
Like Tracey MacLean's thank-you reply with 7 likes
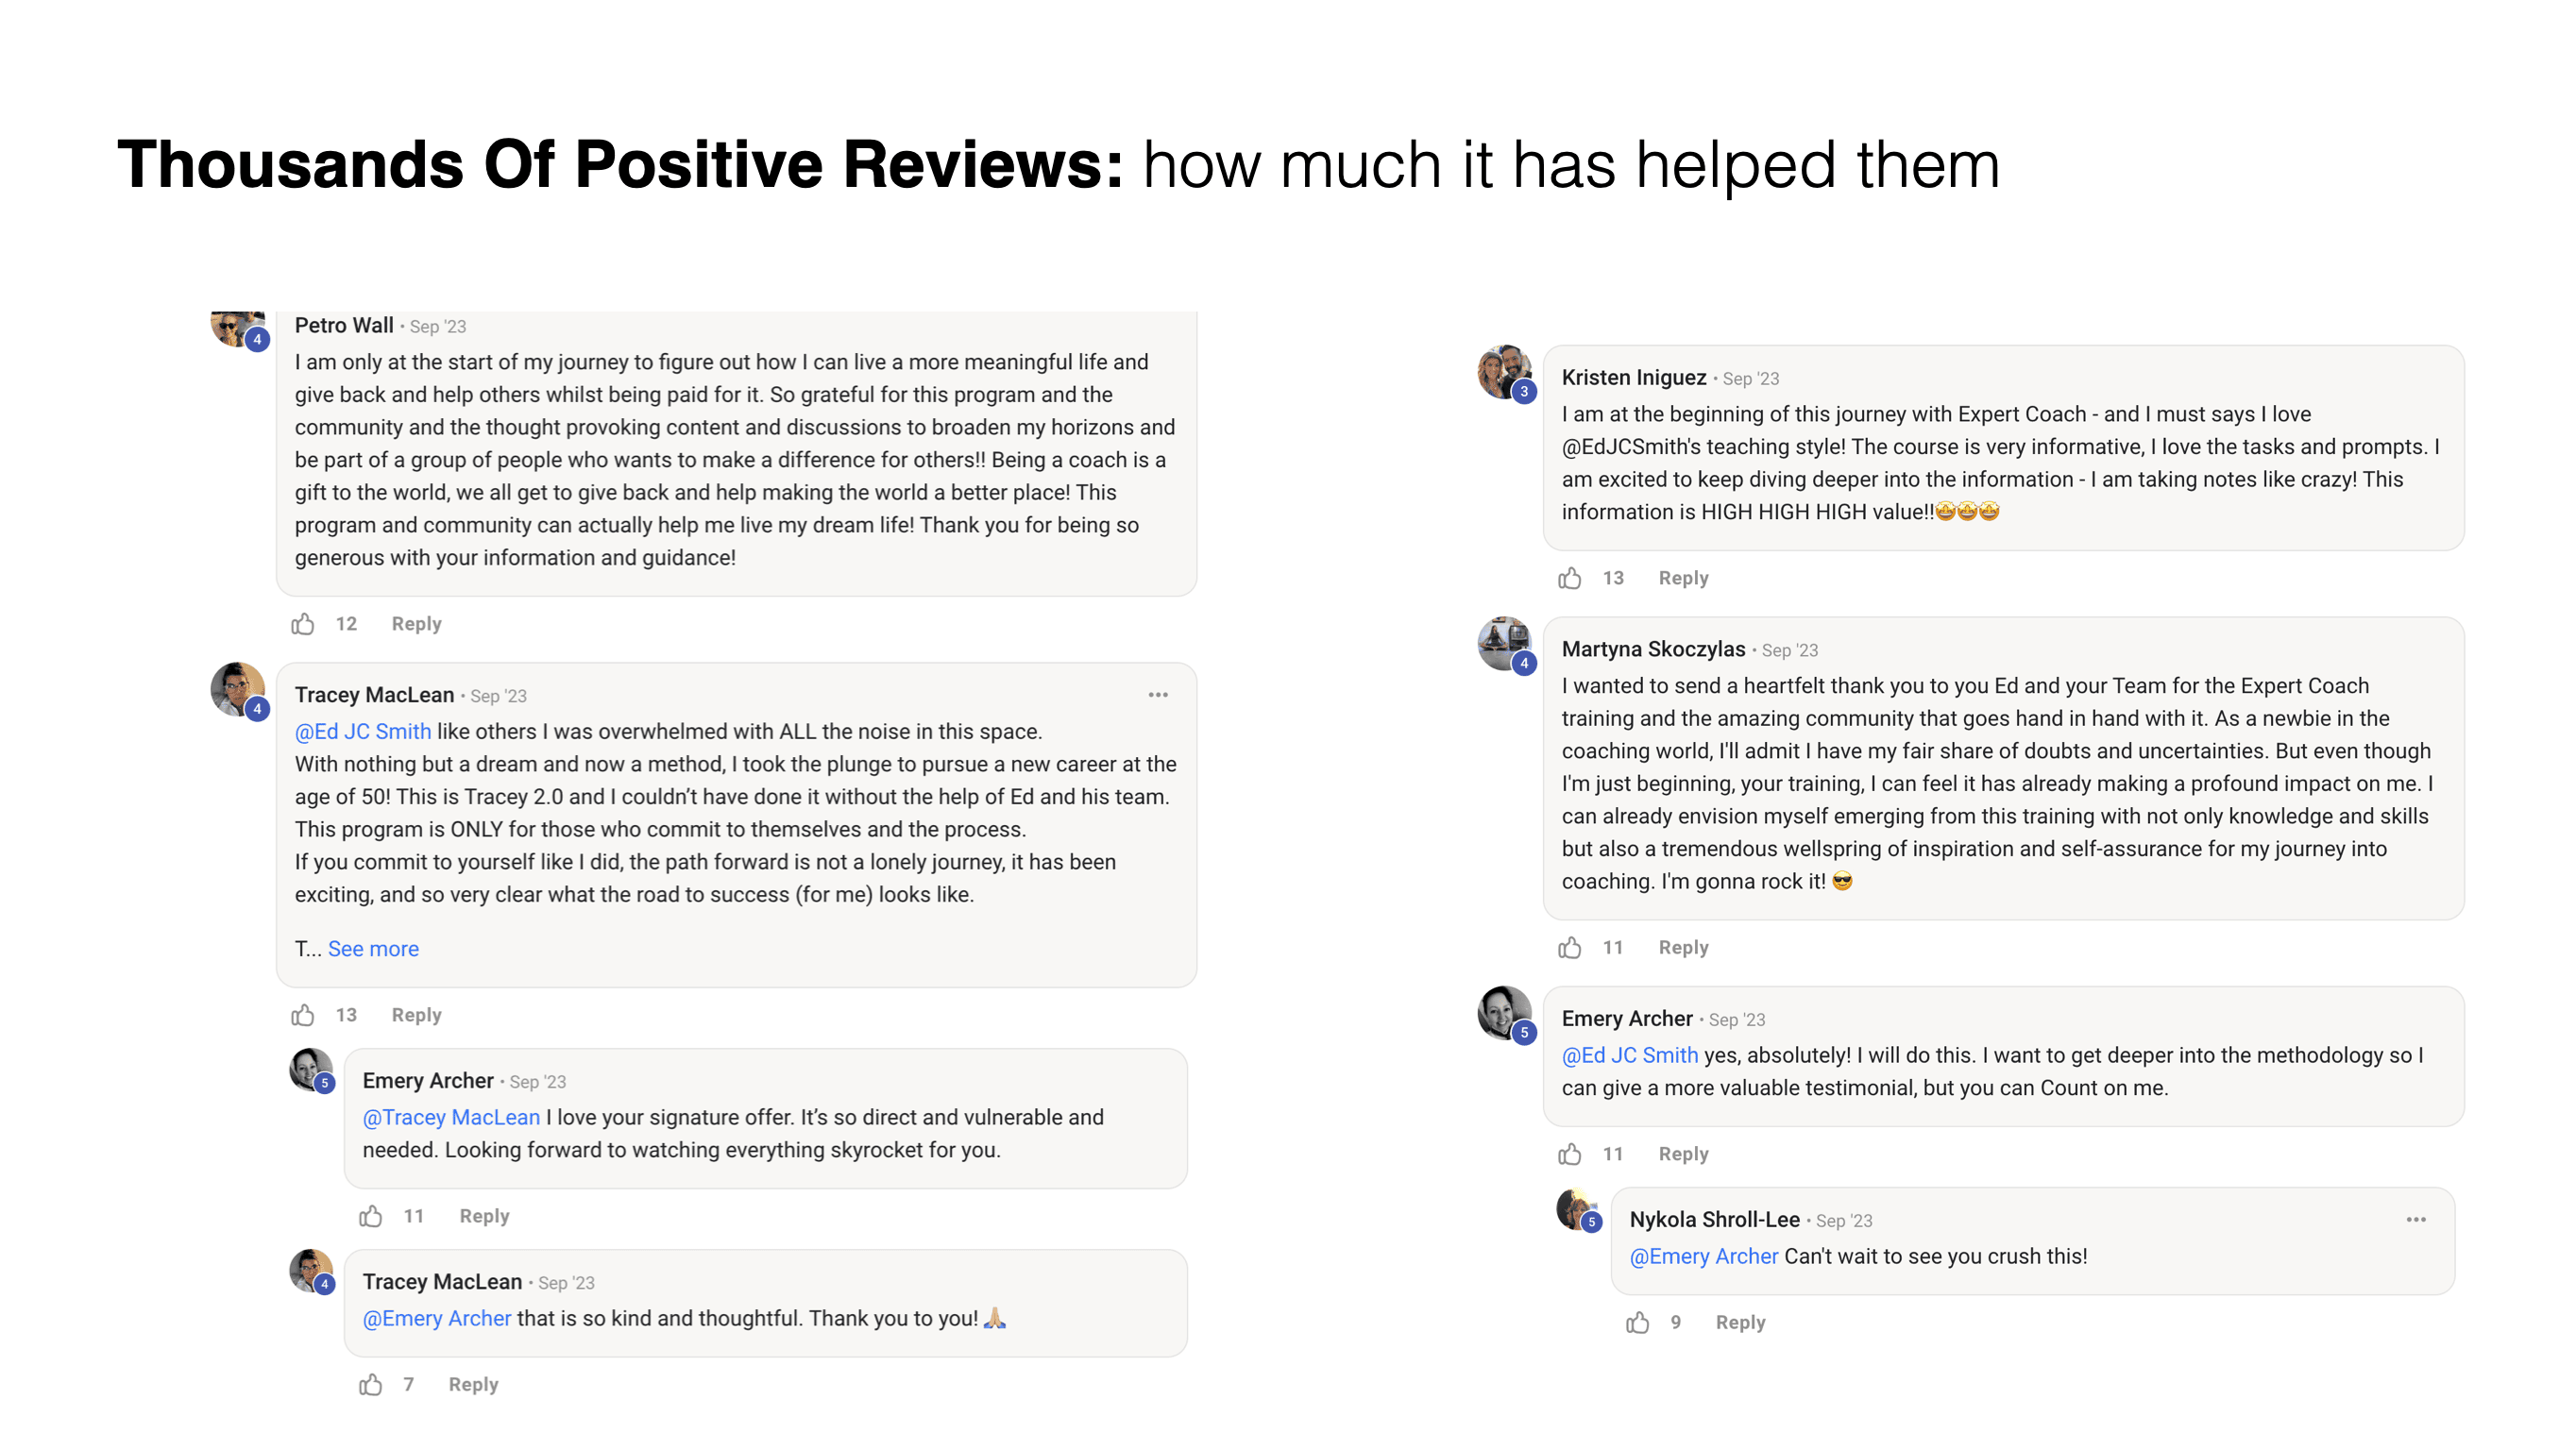click(x=371, y=1384)
